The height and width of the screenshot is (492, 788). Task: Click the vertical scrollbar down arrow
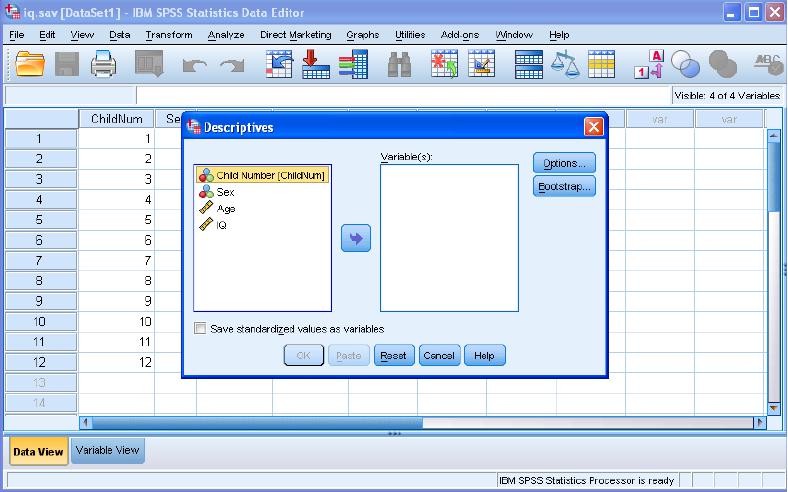point(774,408)
